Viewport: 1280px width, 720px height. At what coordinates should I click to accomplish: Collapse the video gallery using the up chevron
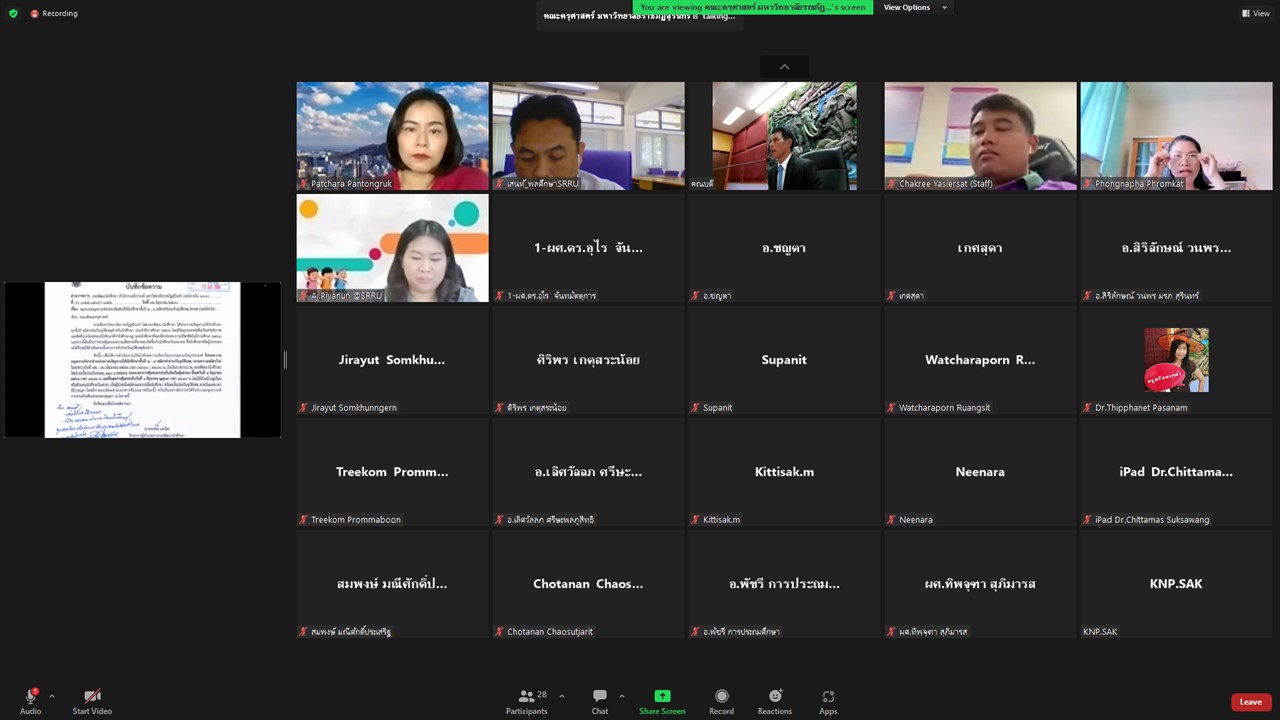[x=784, y=66]
